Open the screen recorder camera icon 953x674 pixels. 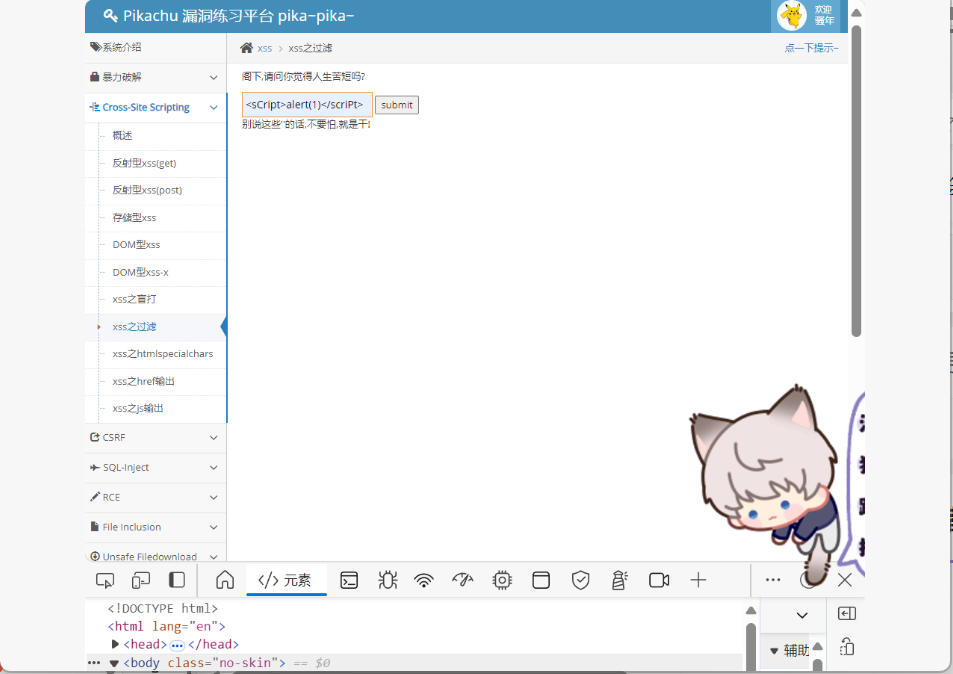(659, 580)
